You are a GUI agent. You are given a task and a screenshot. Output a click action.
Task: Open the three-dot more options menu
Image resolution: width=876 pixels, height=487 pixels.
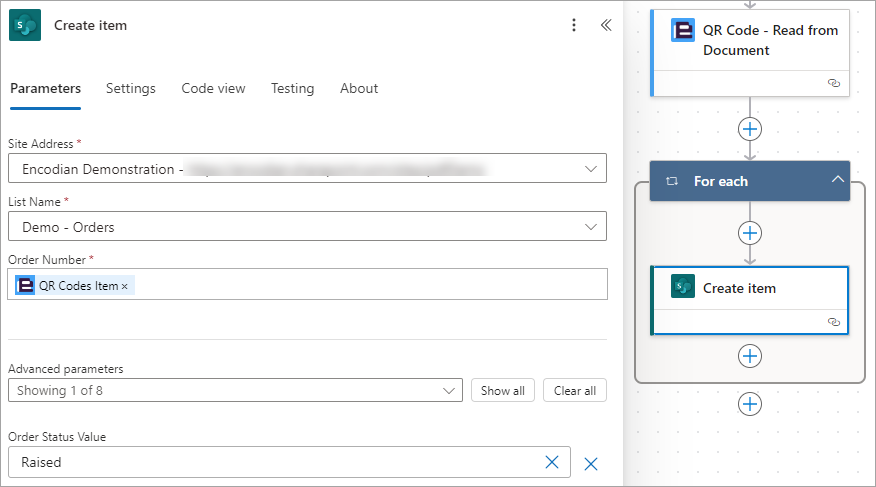click(x=574, y=25)
